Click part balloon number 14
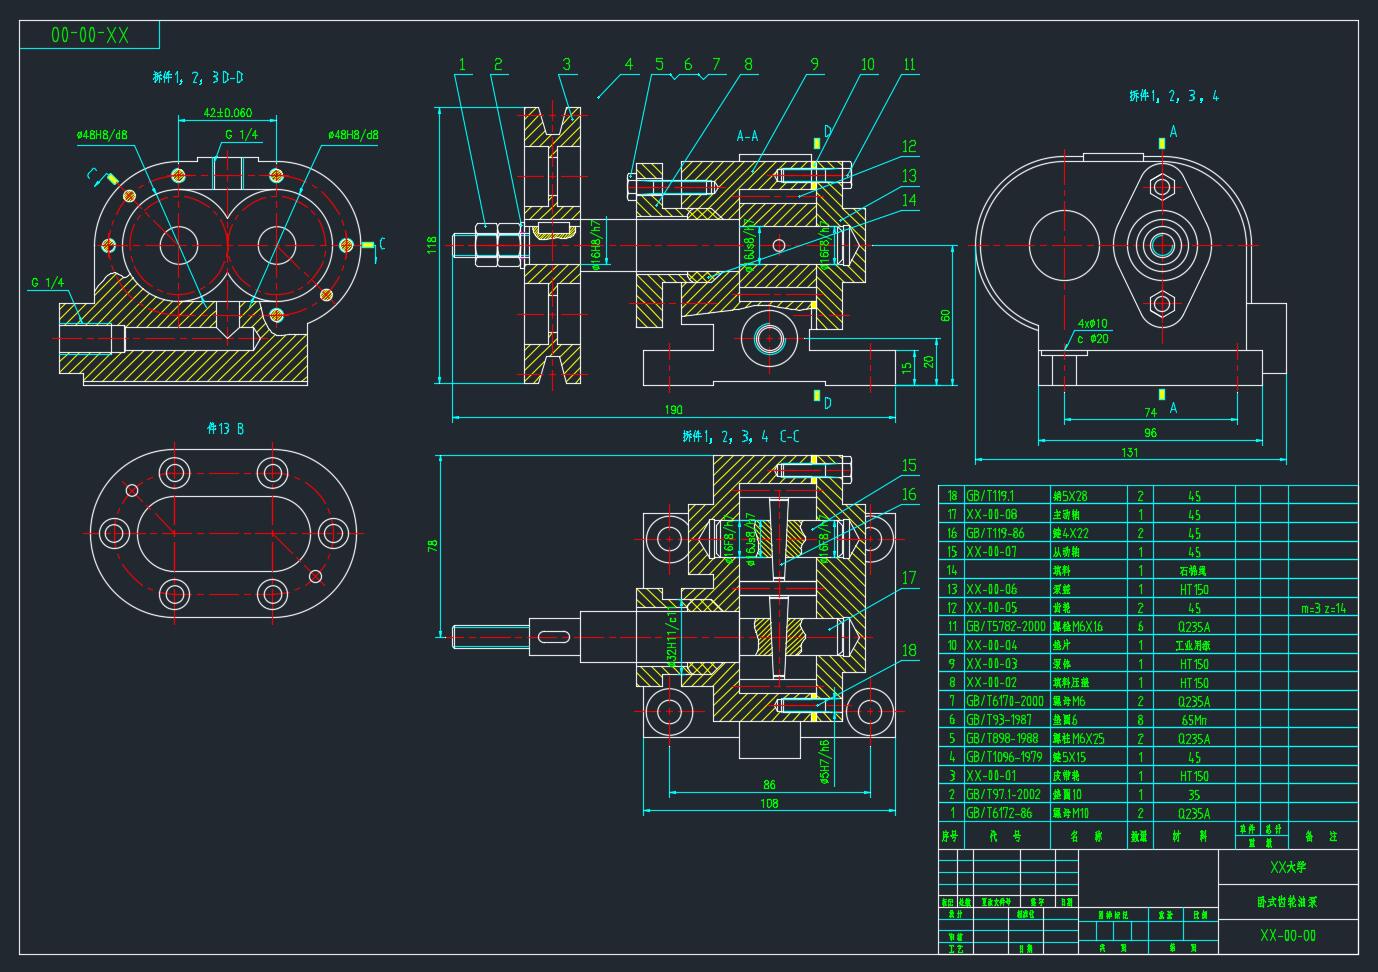Screen dimensions: 1378x972 point(908,201)
